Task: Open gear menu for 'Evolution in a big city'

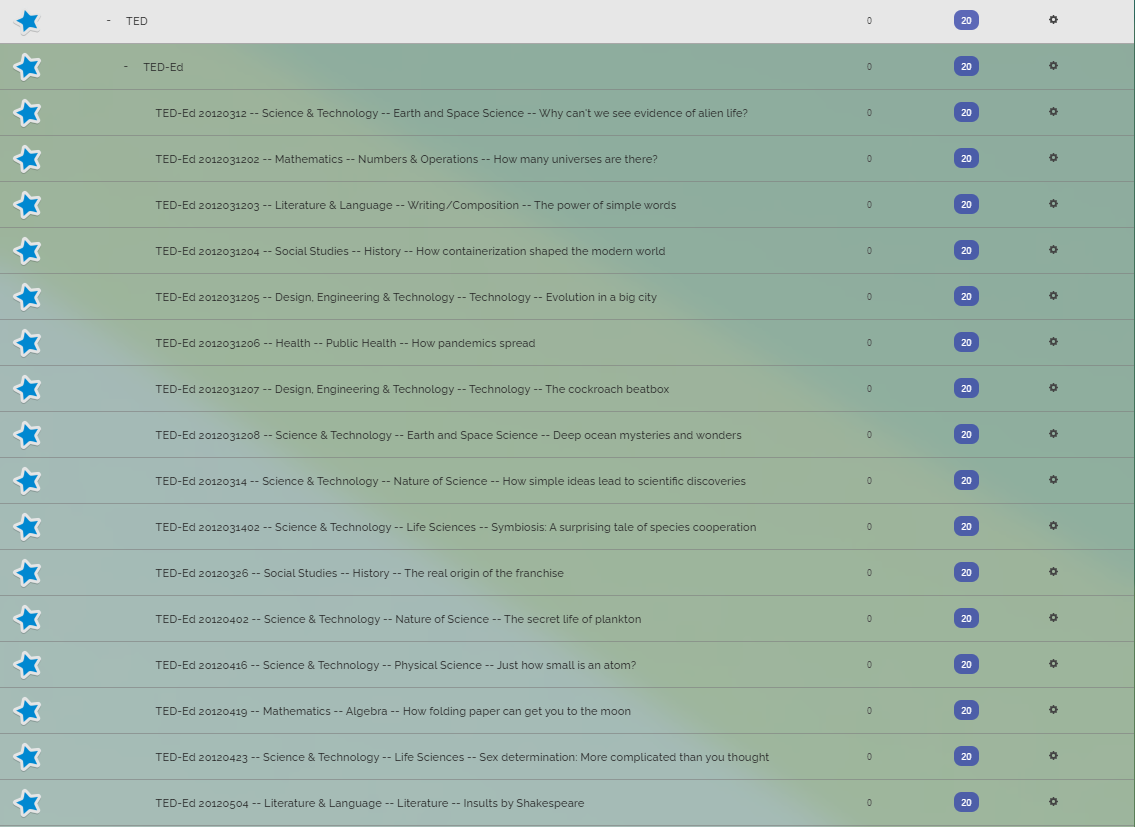Action: pyautogui.click(x=1053, y=295)
